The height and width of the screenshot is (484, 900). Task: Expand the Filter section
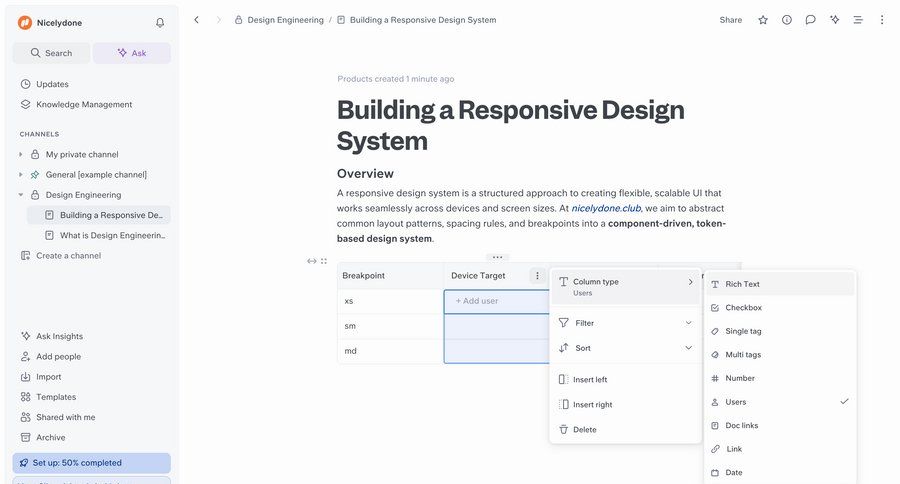tap(624, 323)
